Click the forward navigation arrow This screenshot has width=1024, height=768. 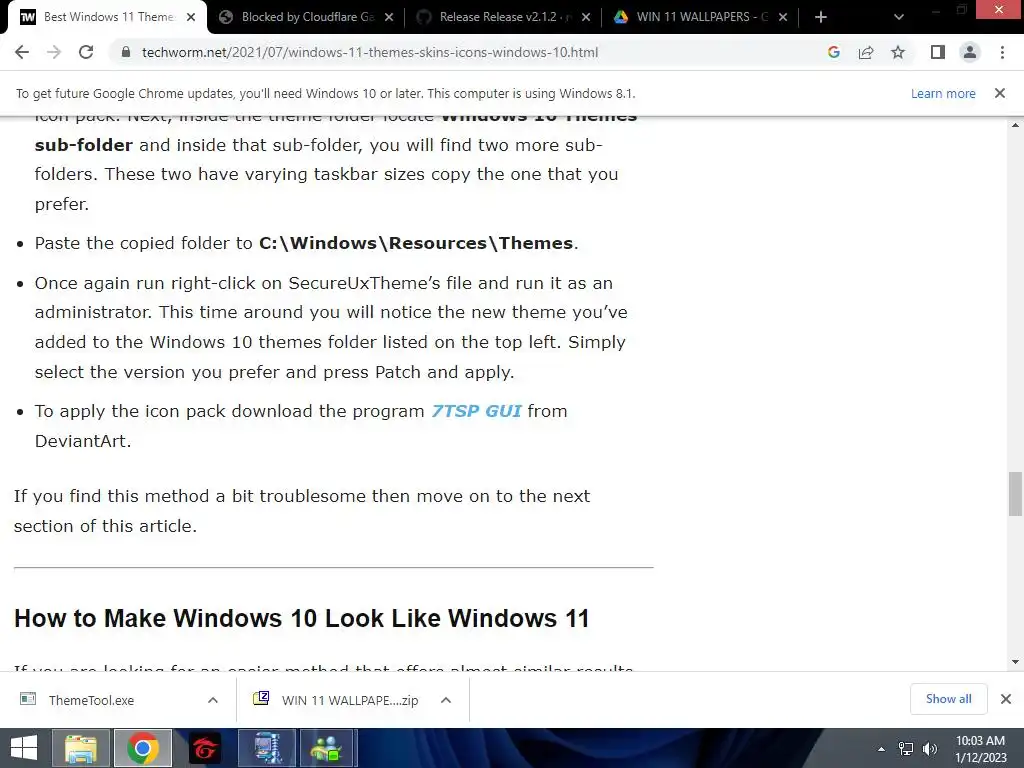(54, 52)
